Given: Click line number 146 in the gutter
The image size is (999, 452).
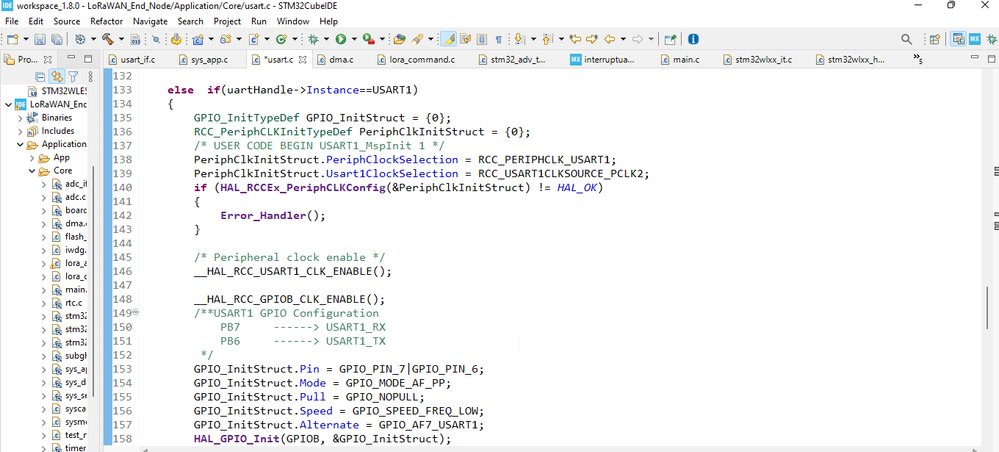Looking at the screenshot, I should [122, 272].
